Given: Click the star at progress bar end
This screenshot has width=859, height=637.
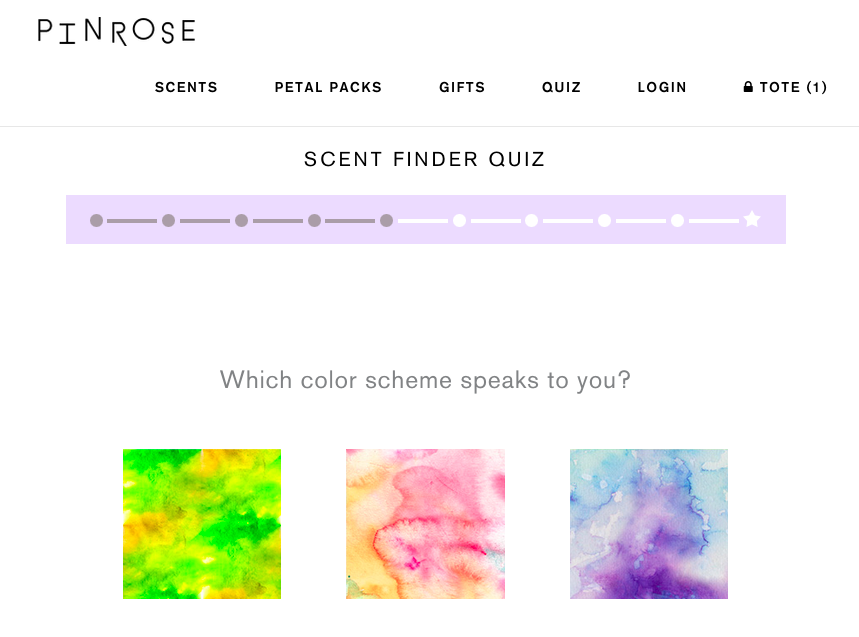Looking at the screenshot, I should [752, 219].
